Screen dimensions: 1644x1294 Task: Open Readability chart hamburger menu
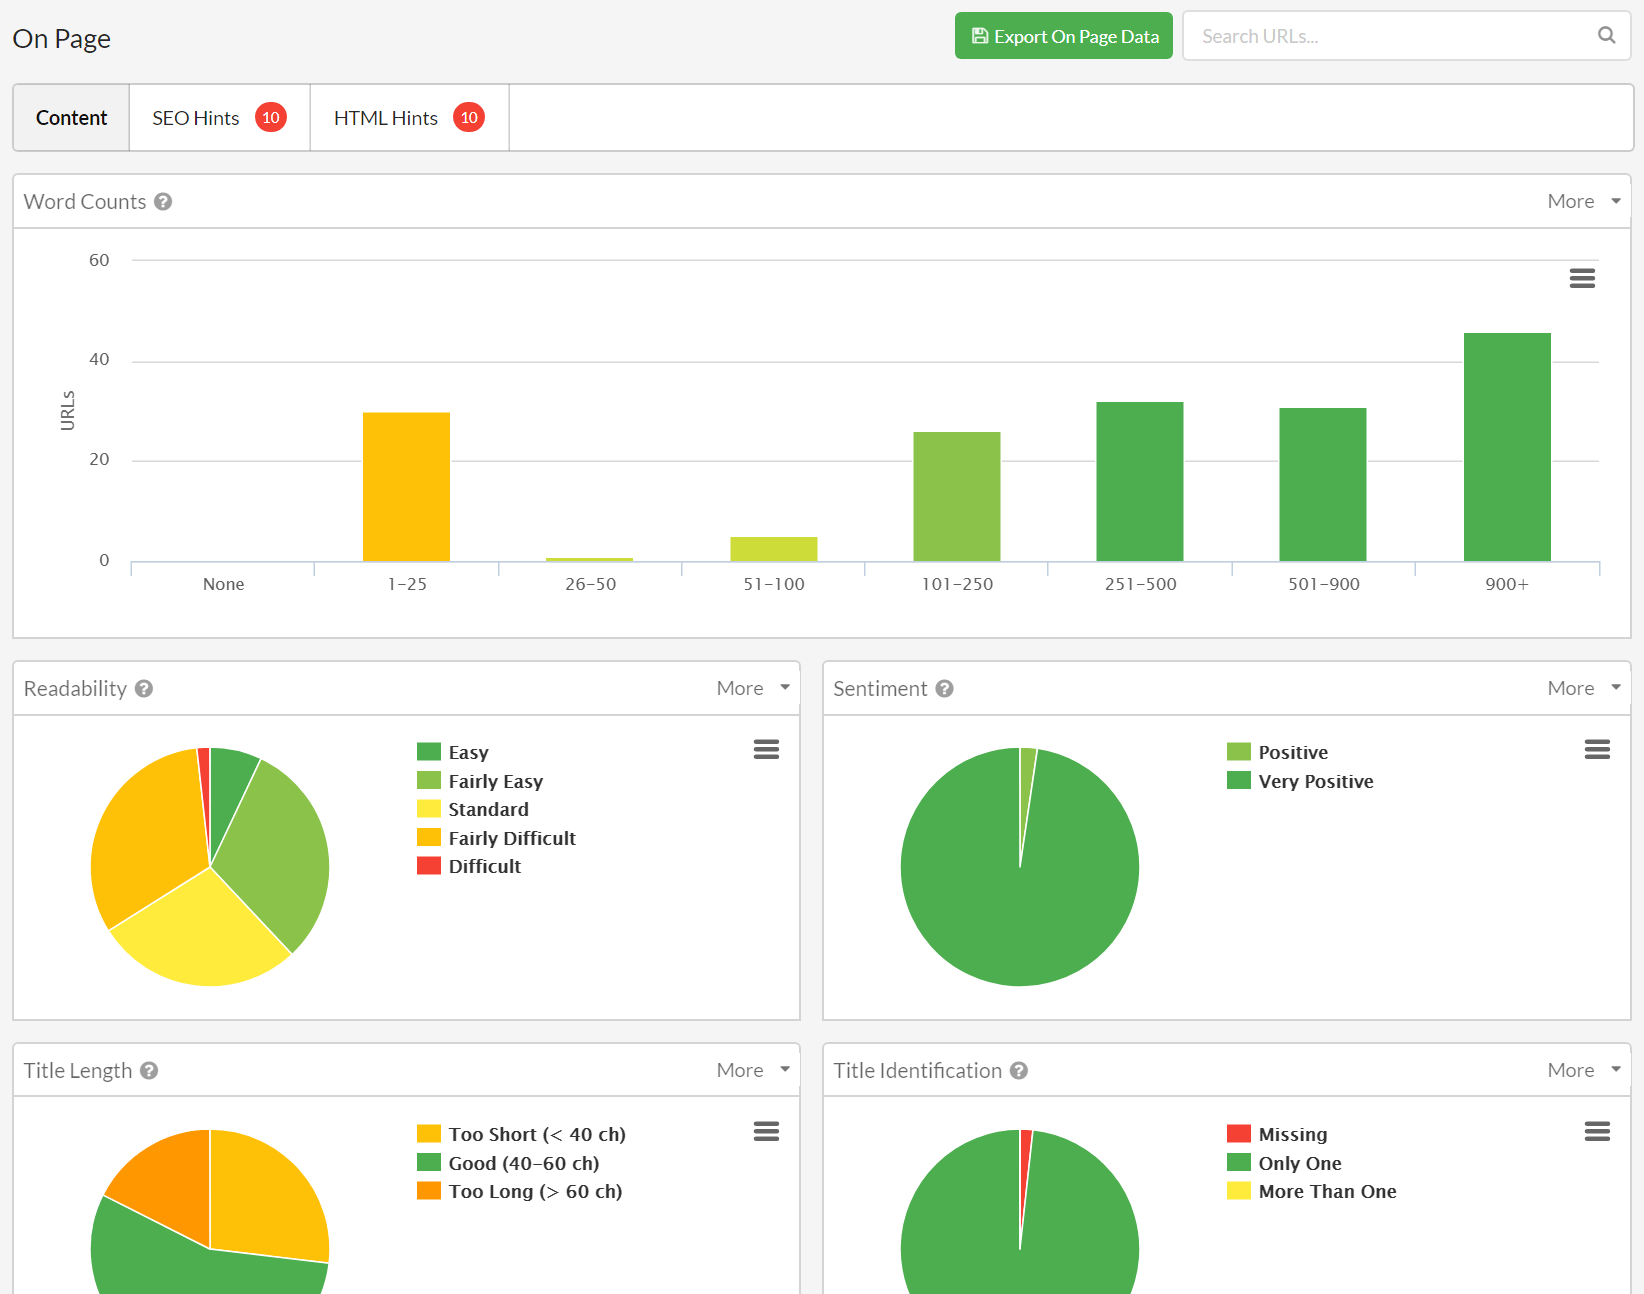point(766,749)
